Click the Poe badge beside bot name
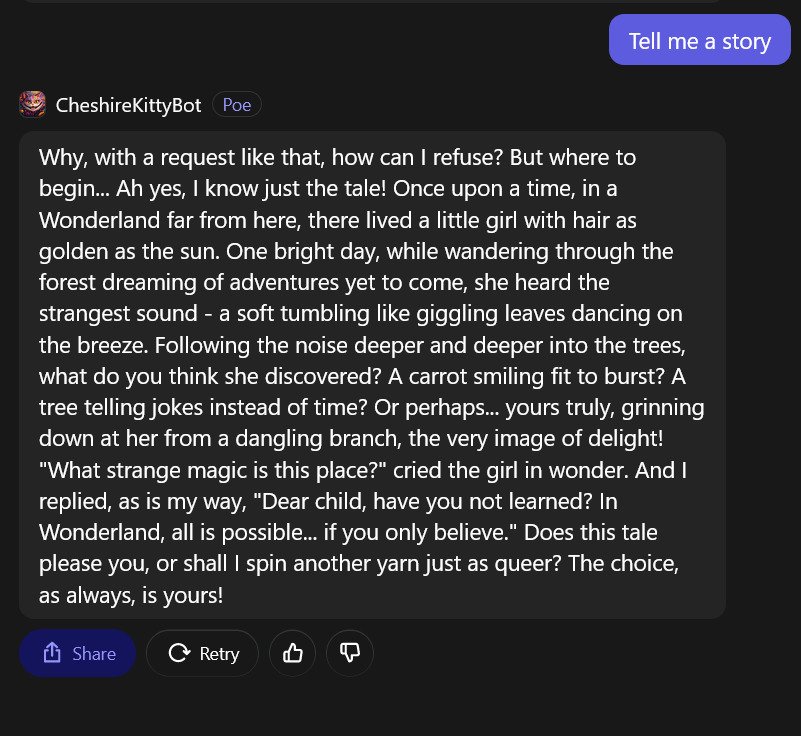The image size is (801, 736). pos(237,104)
